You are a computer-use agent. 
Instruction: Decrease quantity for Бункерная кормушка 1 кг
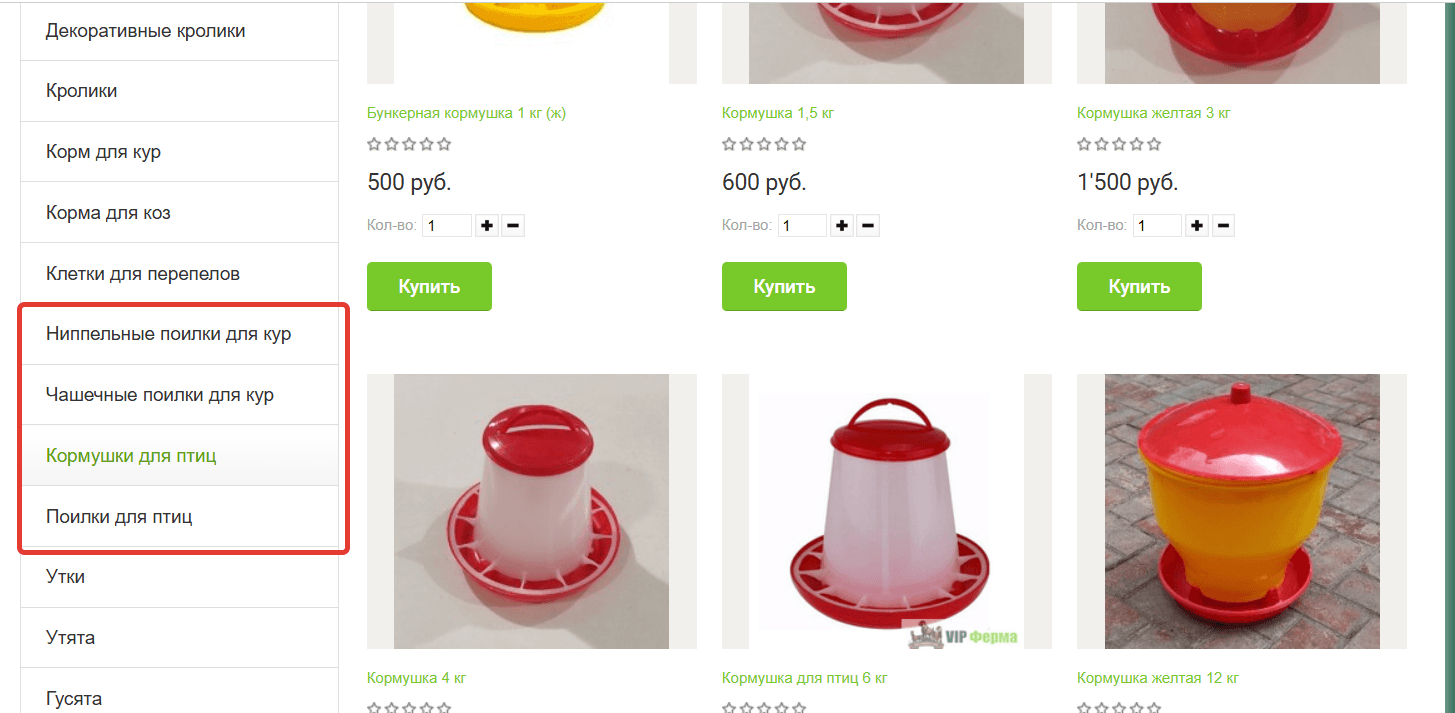coord(513,226)
